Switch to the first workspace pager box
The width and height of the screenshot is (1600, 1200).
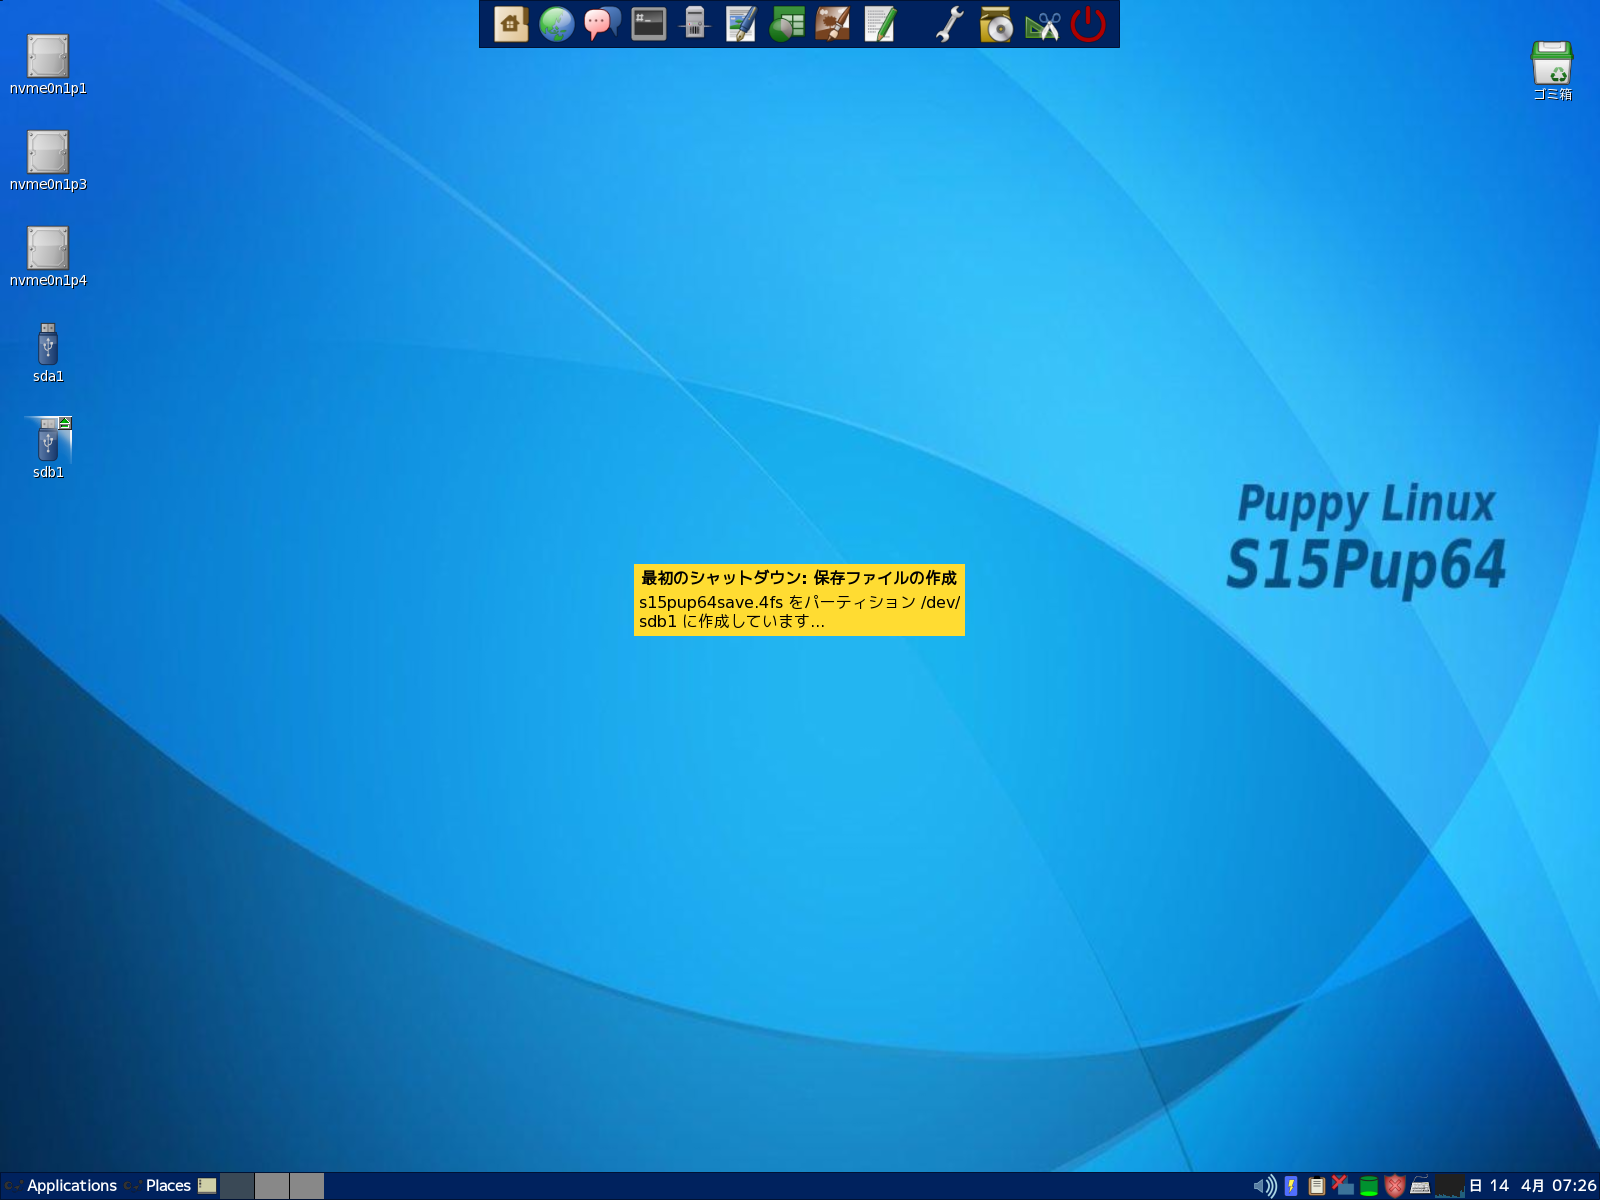coord(237,1186)
